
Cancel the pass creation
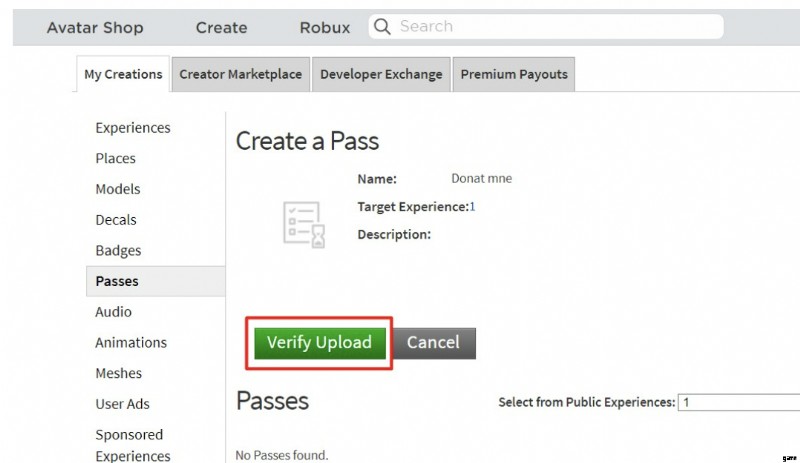pos(433,342)
